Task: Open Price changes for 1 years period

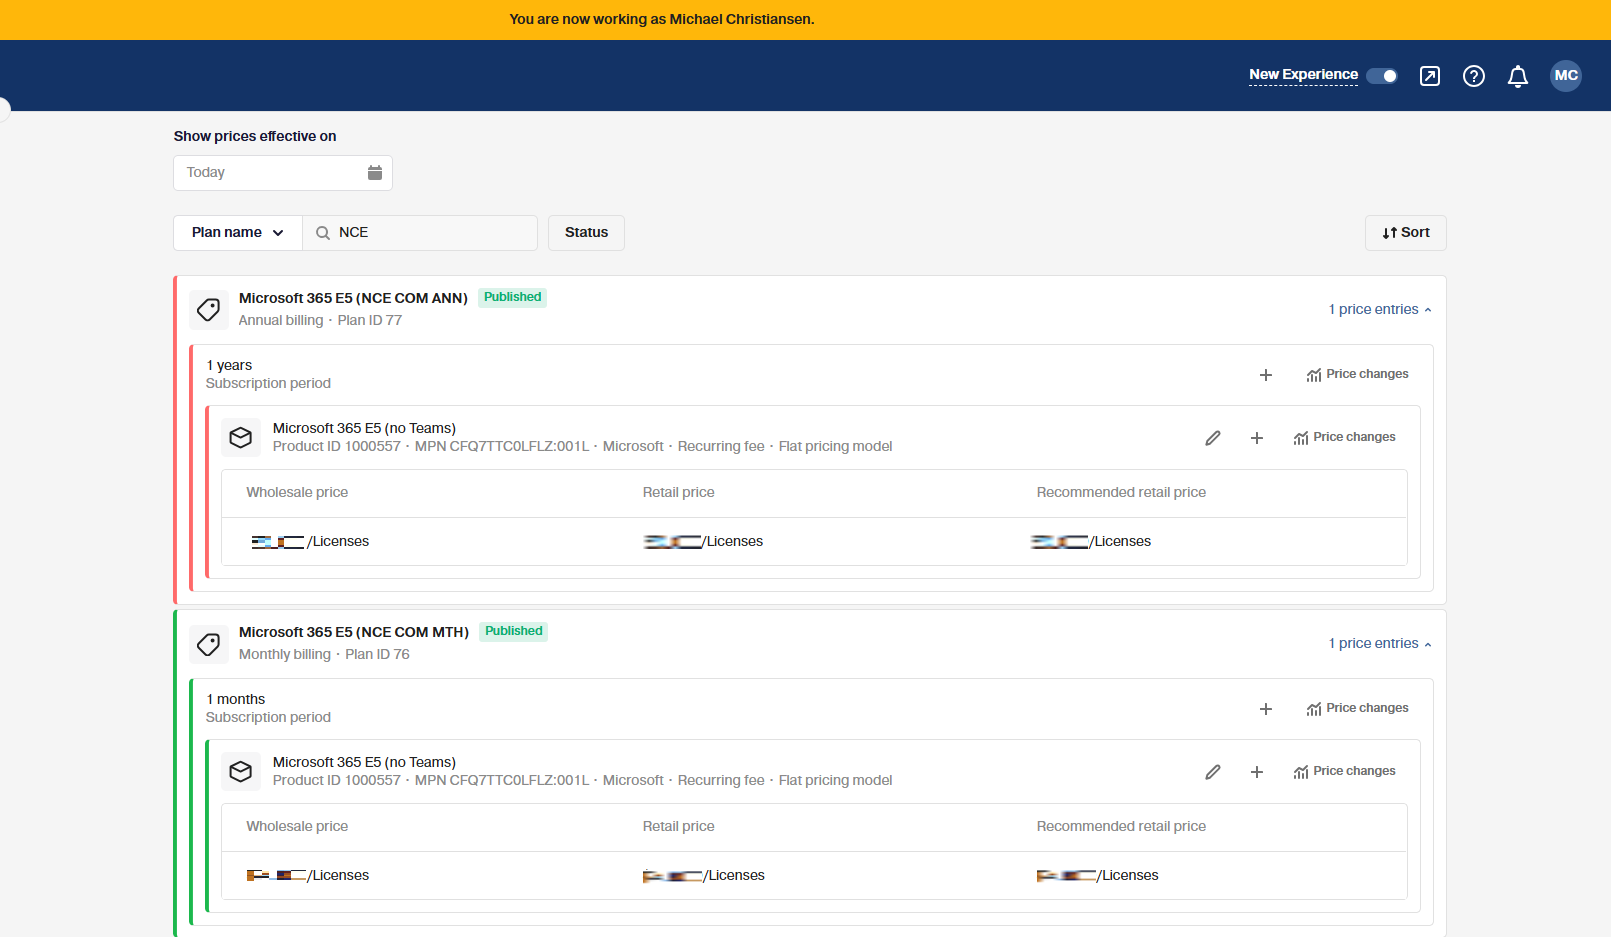Action: click(x=1357, y=375)
